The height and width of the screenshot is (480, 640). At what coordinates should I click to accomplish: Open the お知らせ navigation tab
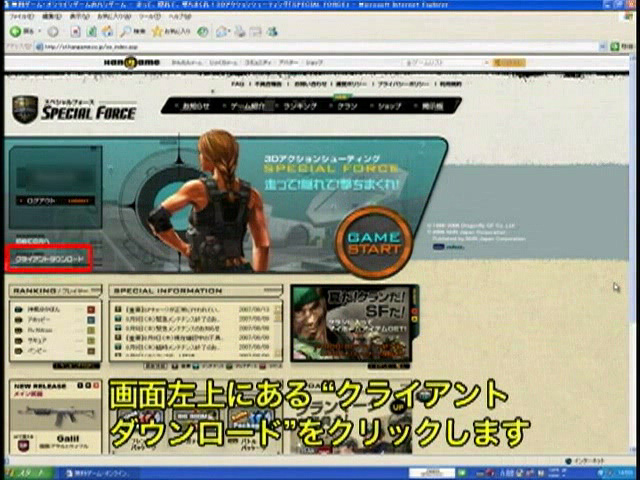196,106
